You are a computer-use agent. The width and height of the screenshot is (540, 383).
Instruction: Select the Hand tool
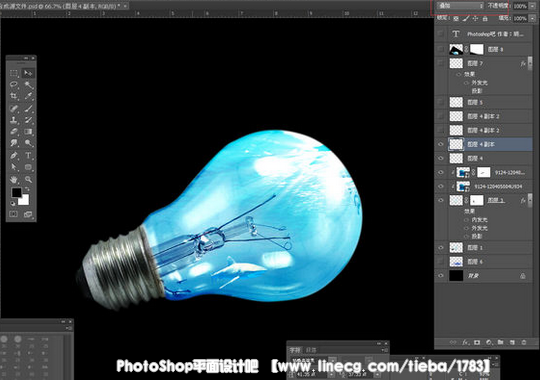(14, 179)
